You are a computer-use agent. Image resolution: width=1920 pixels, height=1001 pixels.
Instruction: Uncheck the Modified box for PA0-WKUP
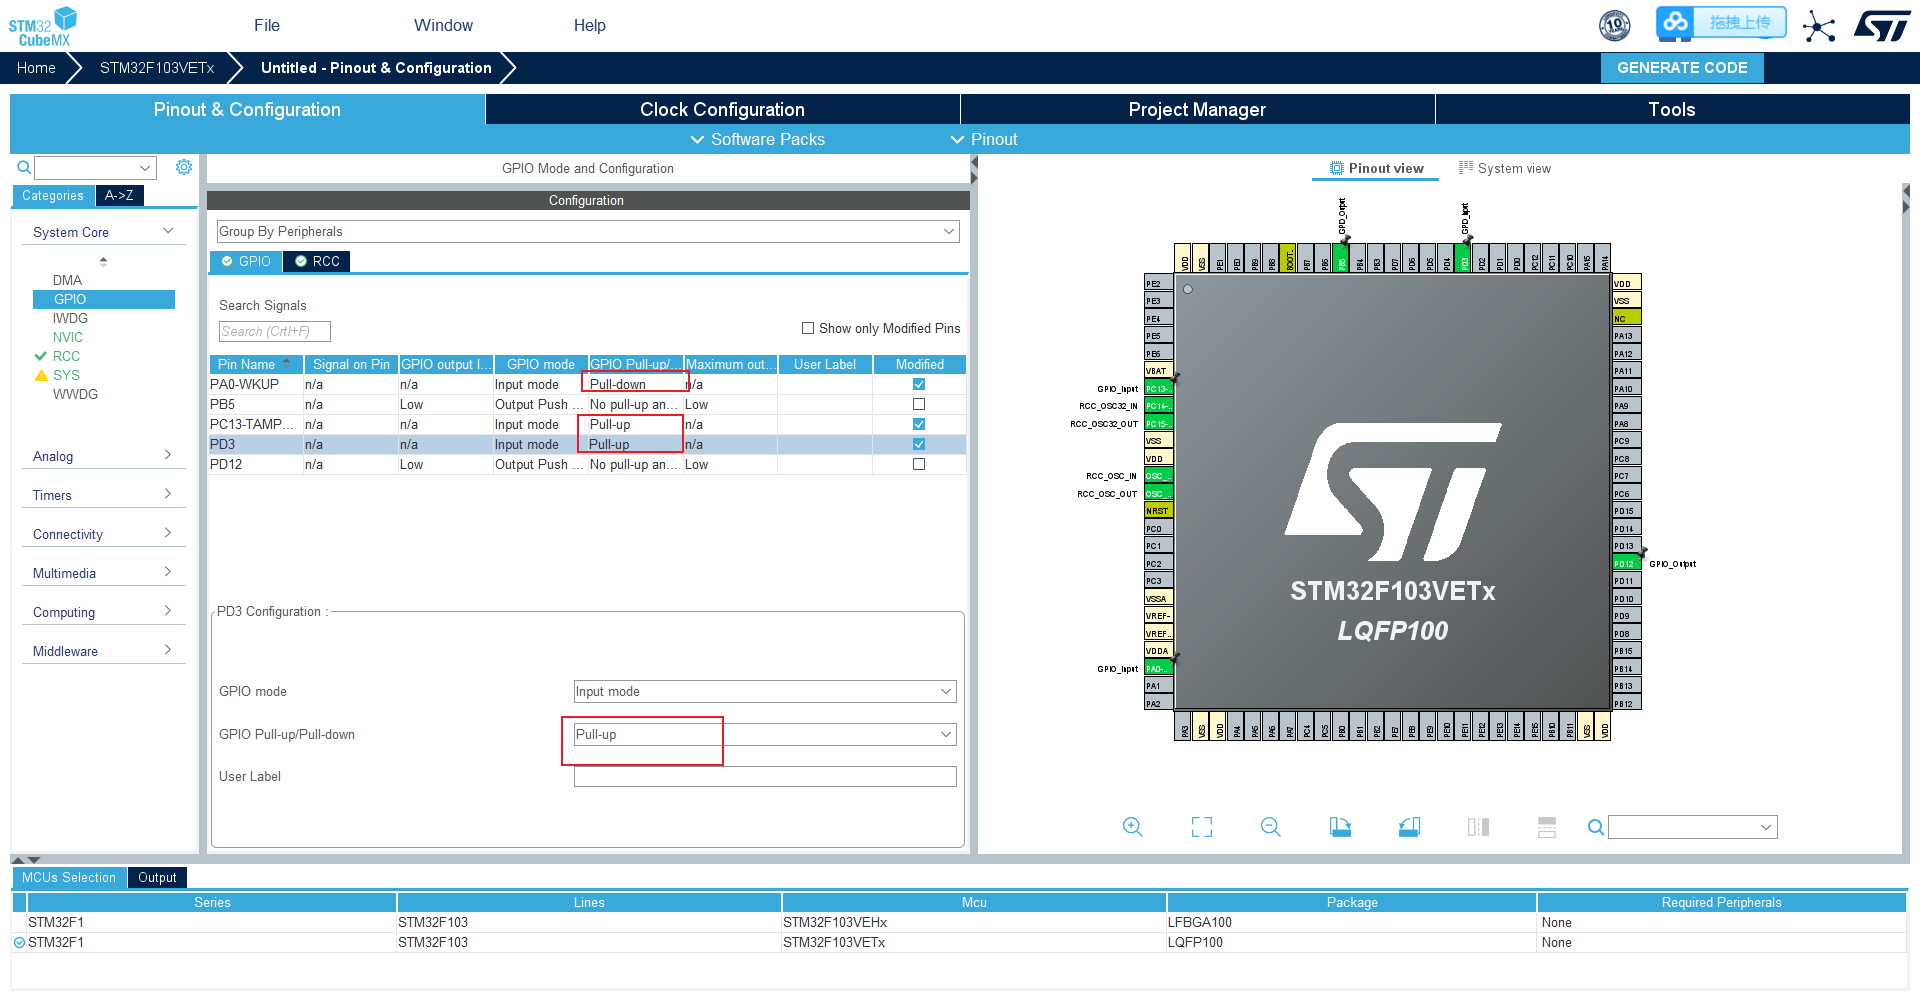tap(918, 384)
